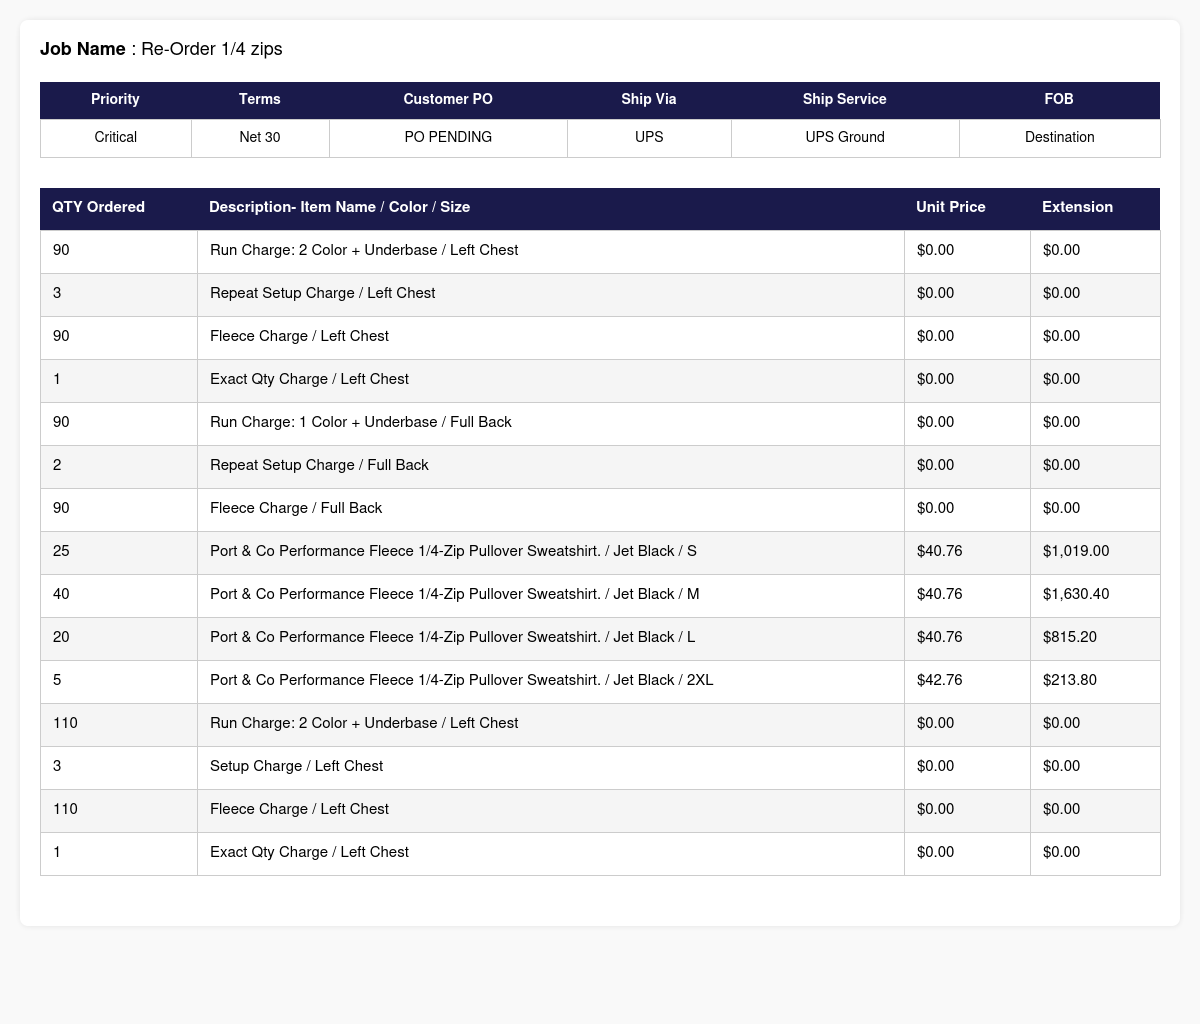Click the '$1,019.00' extension value
1200x1024 pixels.
tap(1076, 551)
